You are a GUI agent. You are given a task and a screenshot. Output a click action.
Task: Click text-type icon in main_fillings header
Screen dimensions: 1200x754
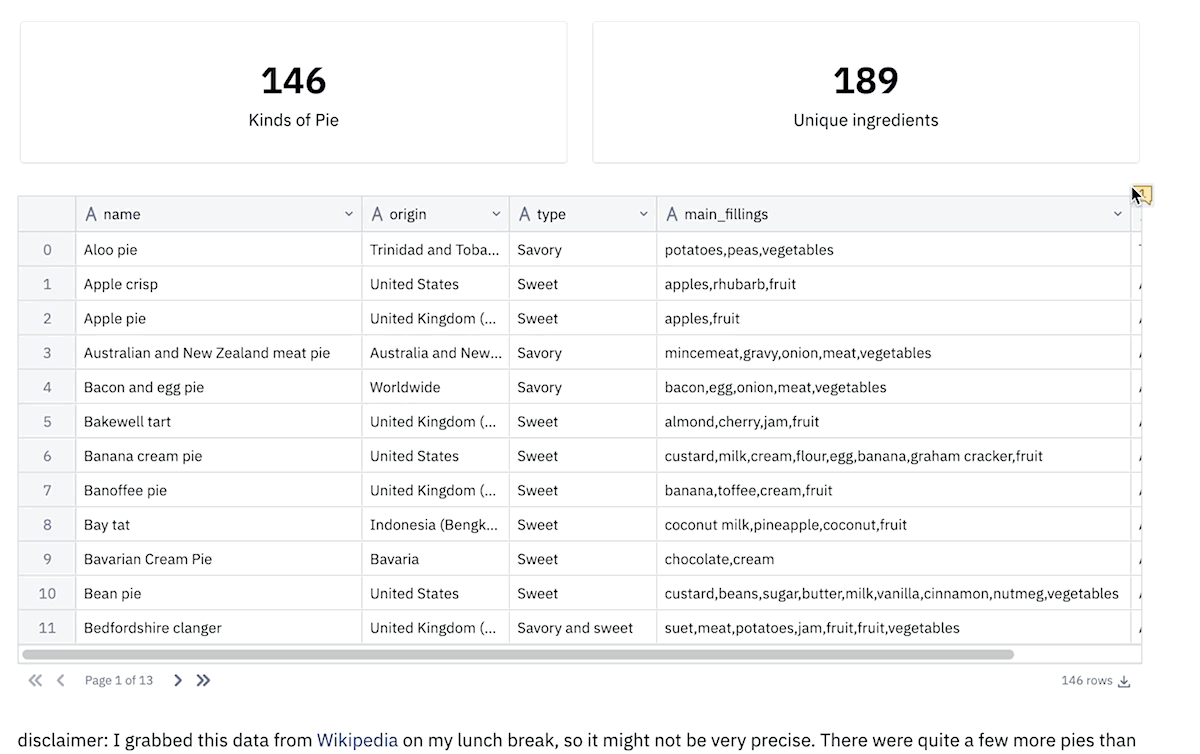[x=672, y=214]
